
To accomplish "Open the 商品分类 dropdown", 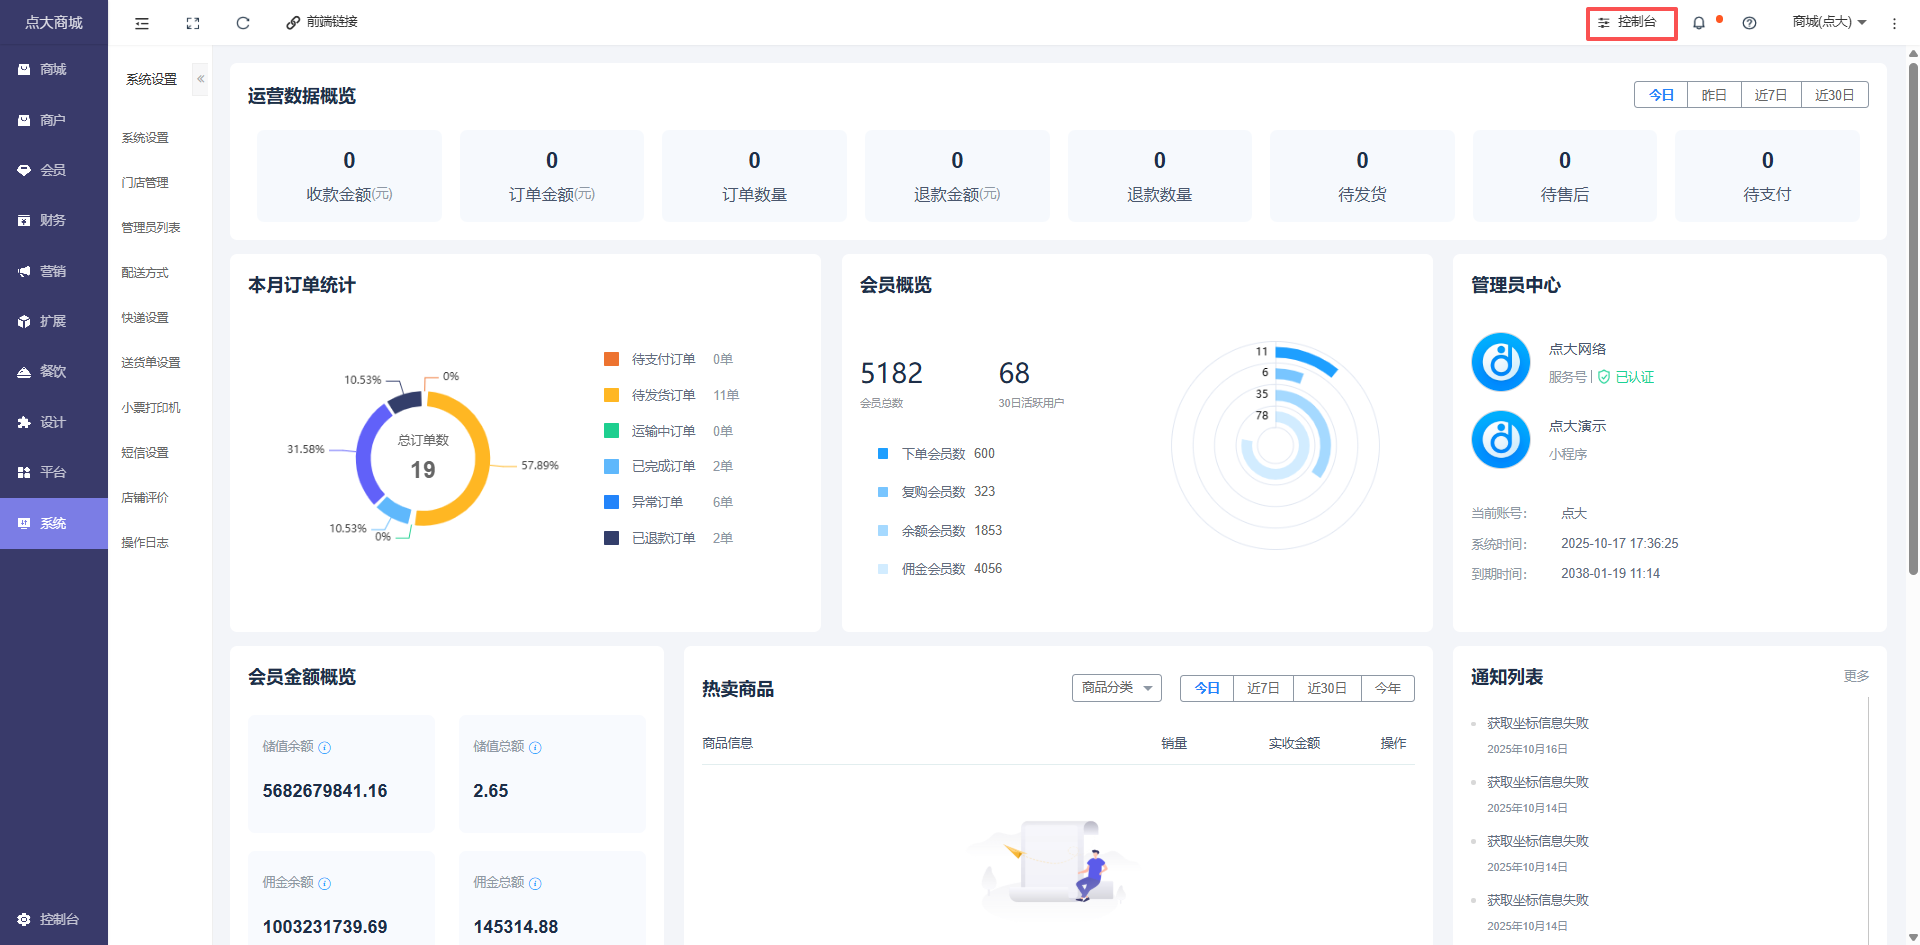I will pos(1117,688).
